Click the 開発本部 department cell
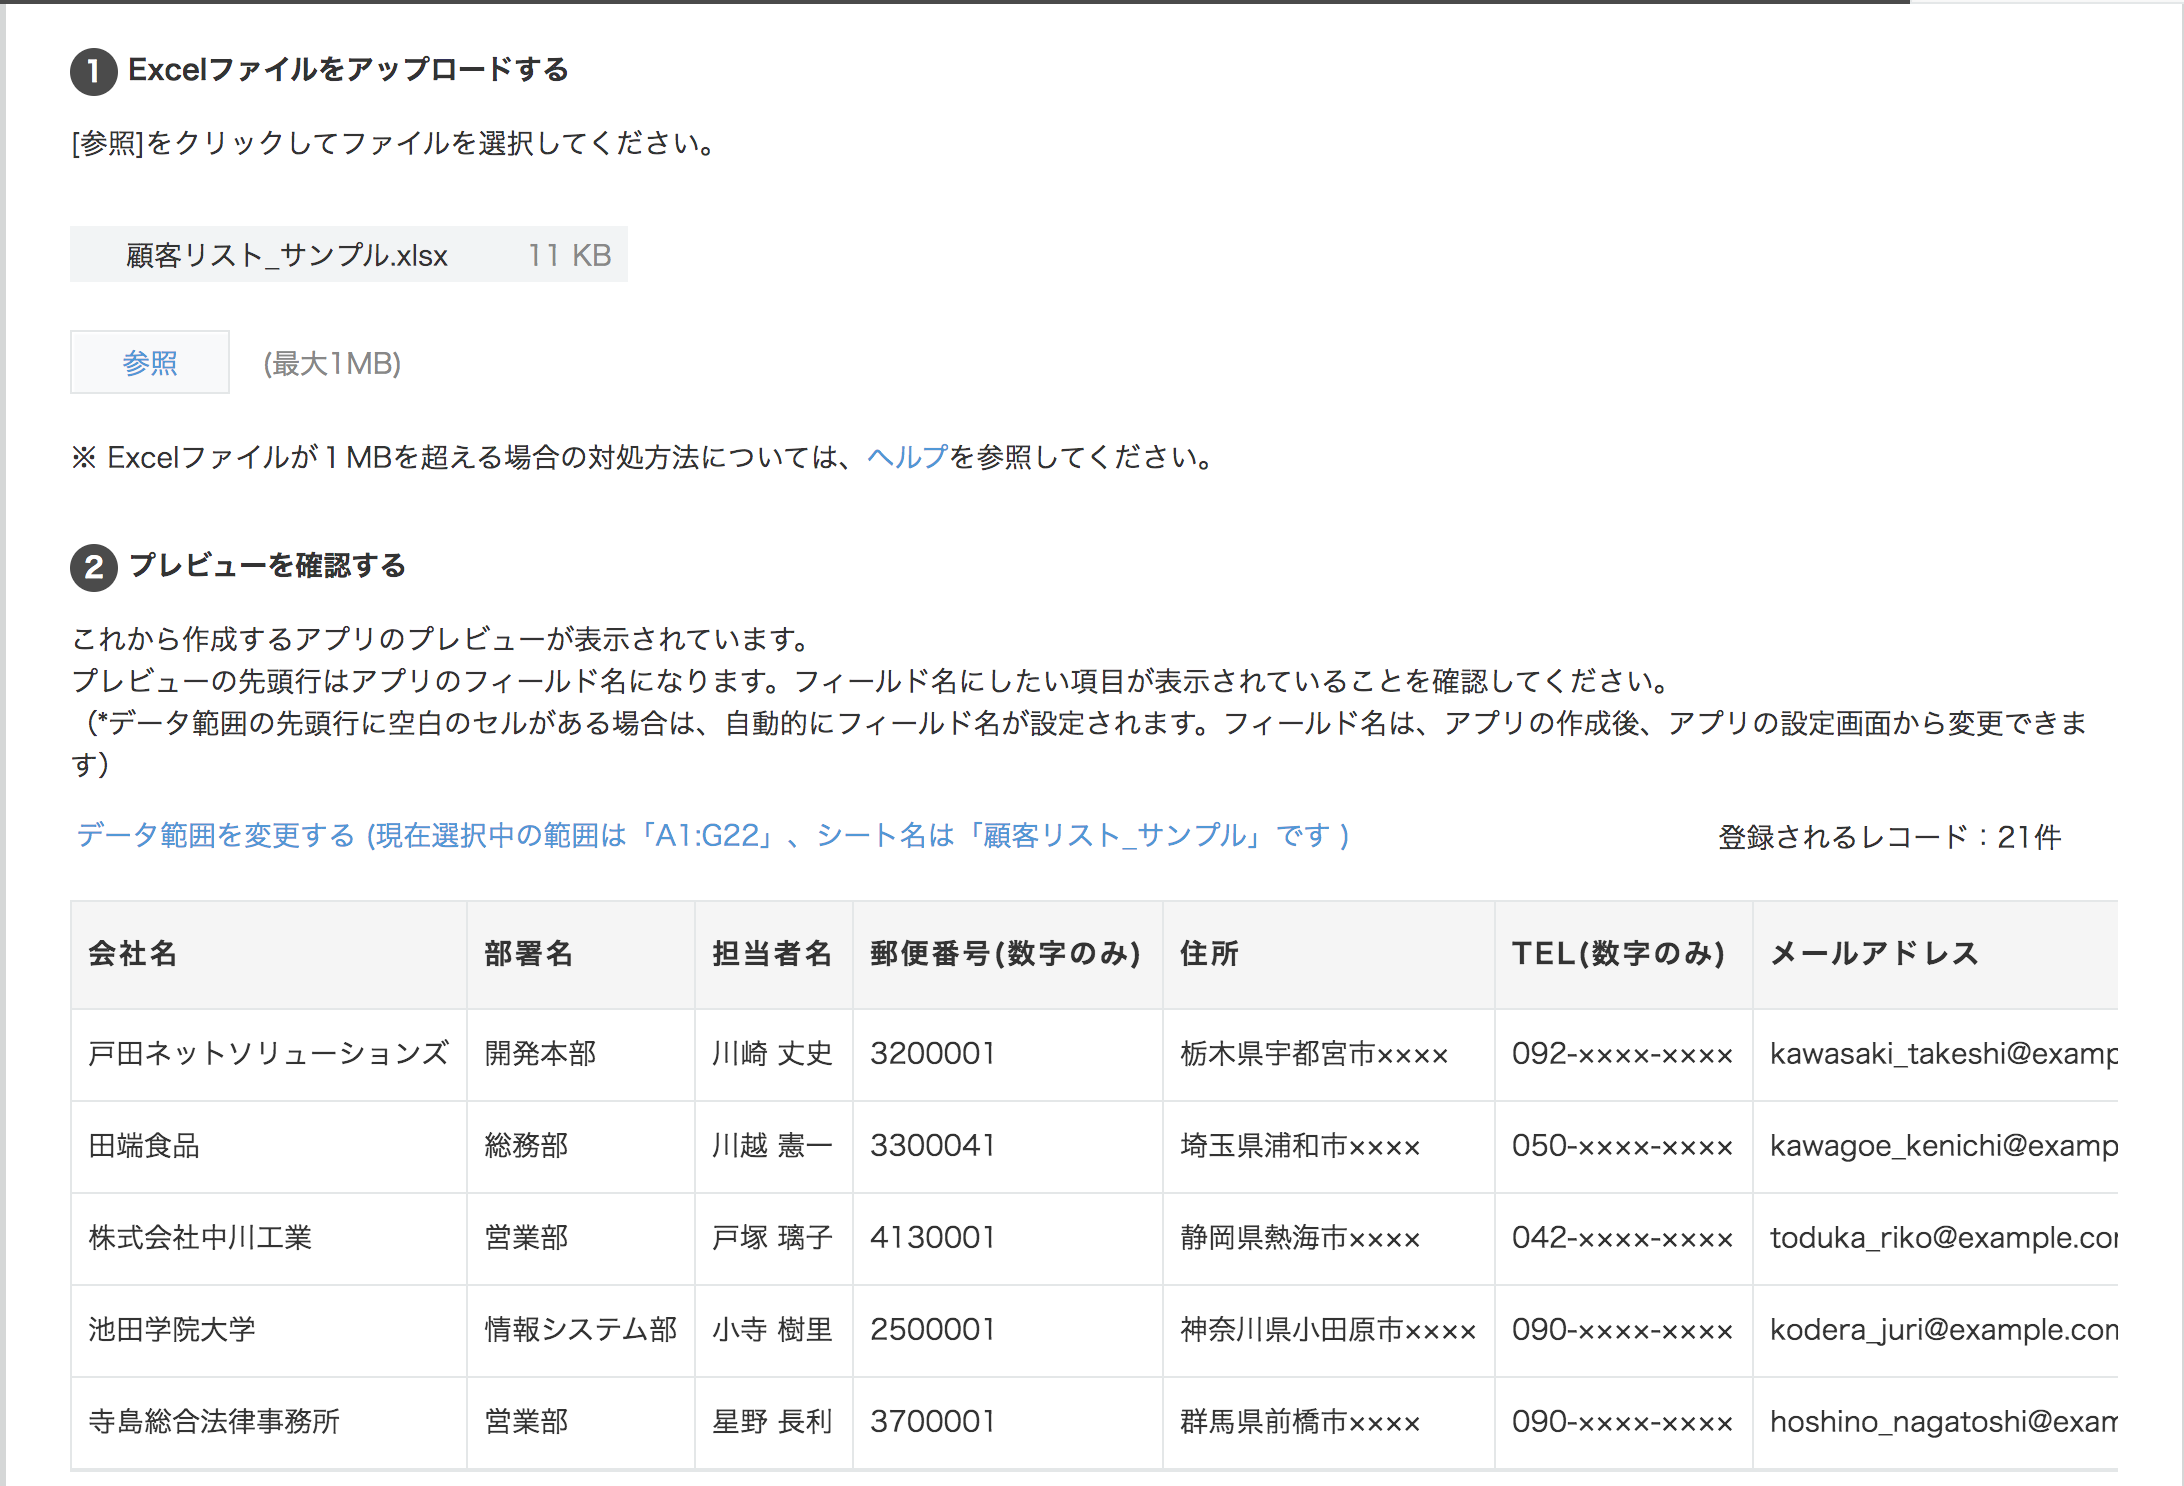The height and width of the screenshot is (1486, 2184). [581, 1054]
